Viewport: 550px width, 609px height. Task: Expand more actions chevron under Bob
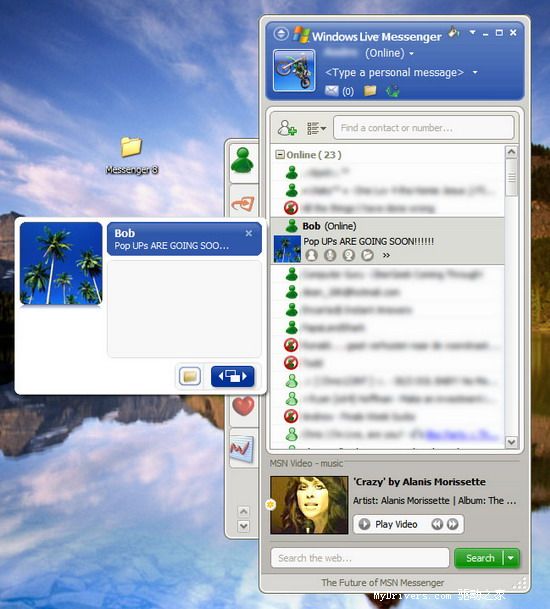click(x=386, y=256)
